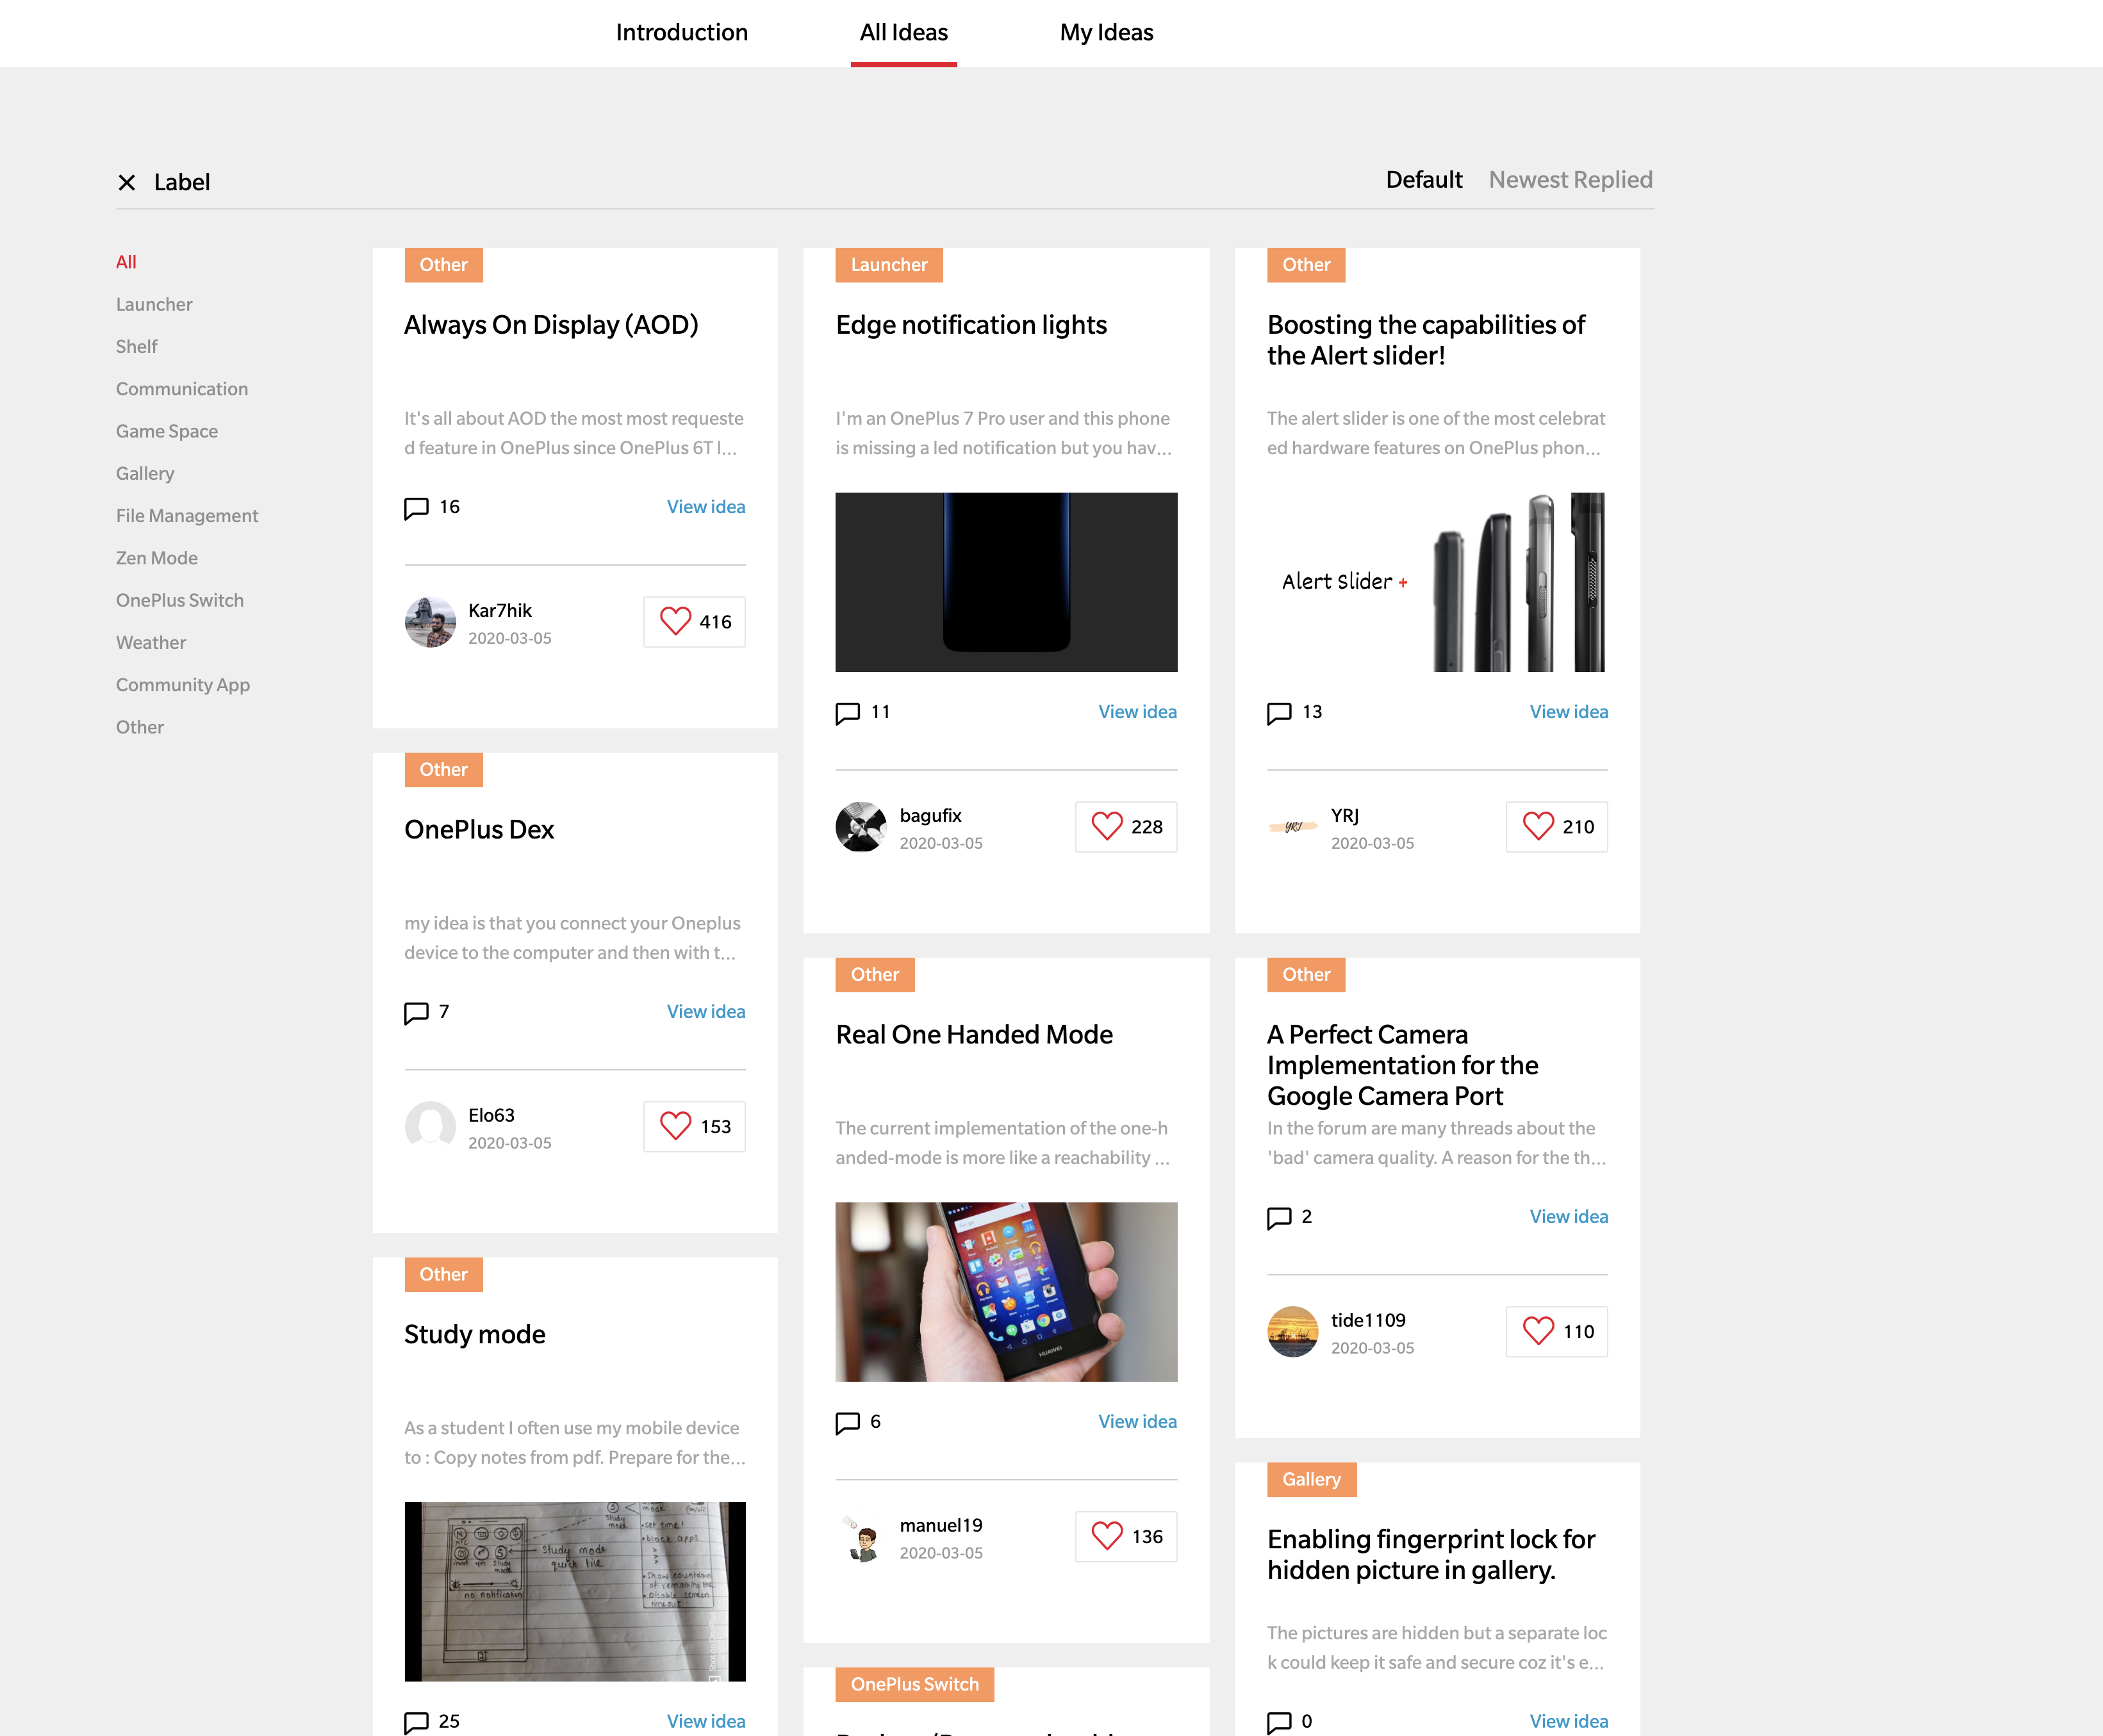Like the OnePlus Dex idea

coord(676,1126)
